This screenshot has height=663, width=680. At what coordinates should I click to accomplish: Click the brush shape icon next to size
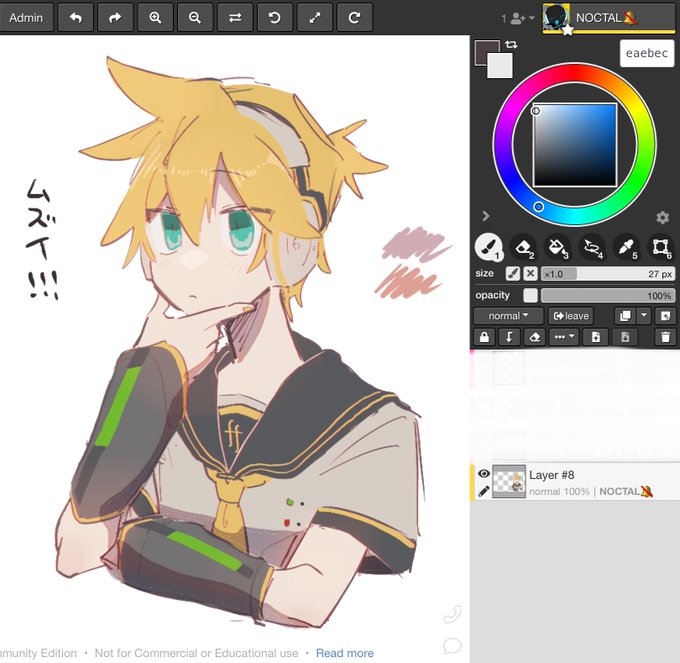[x=513, y=274]
